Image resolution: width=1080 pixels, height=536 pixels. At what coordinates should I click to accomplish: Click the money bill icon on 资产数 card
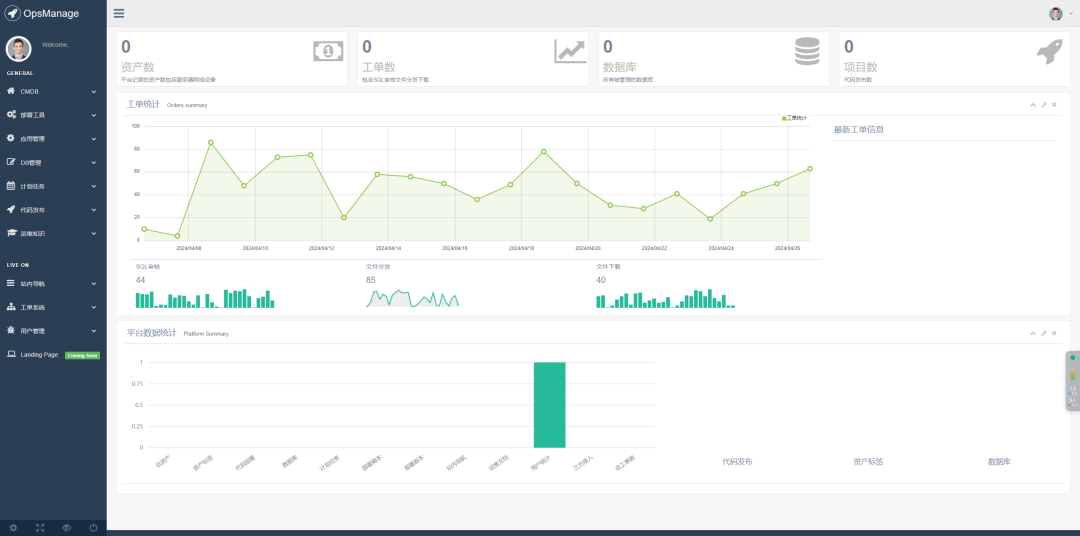coord(328,50)
